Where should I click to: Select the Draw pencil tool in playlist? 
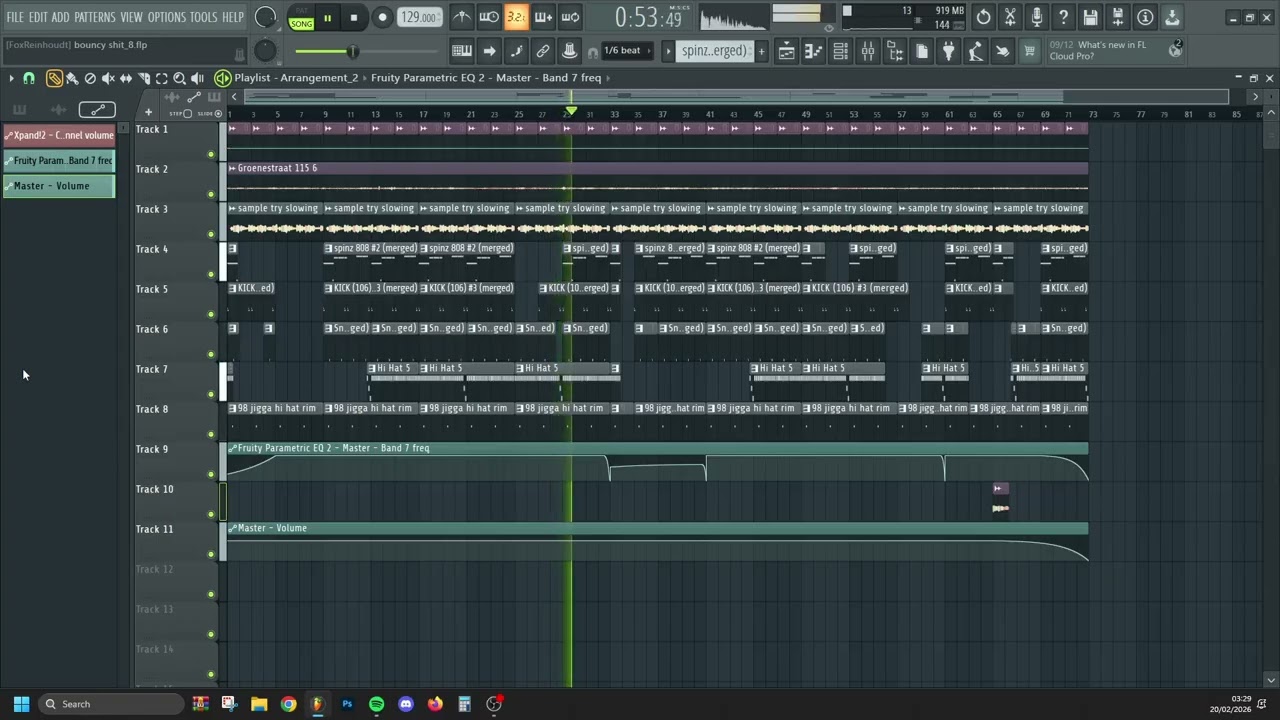54,78
